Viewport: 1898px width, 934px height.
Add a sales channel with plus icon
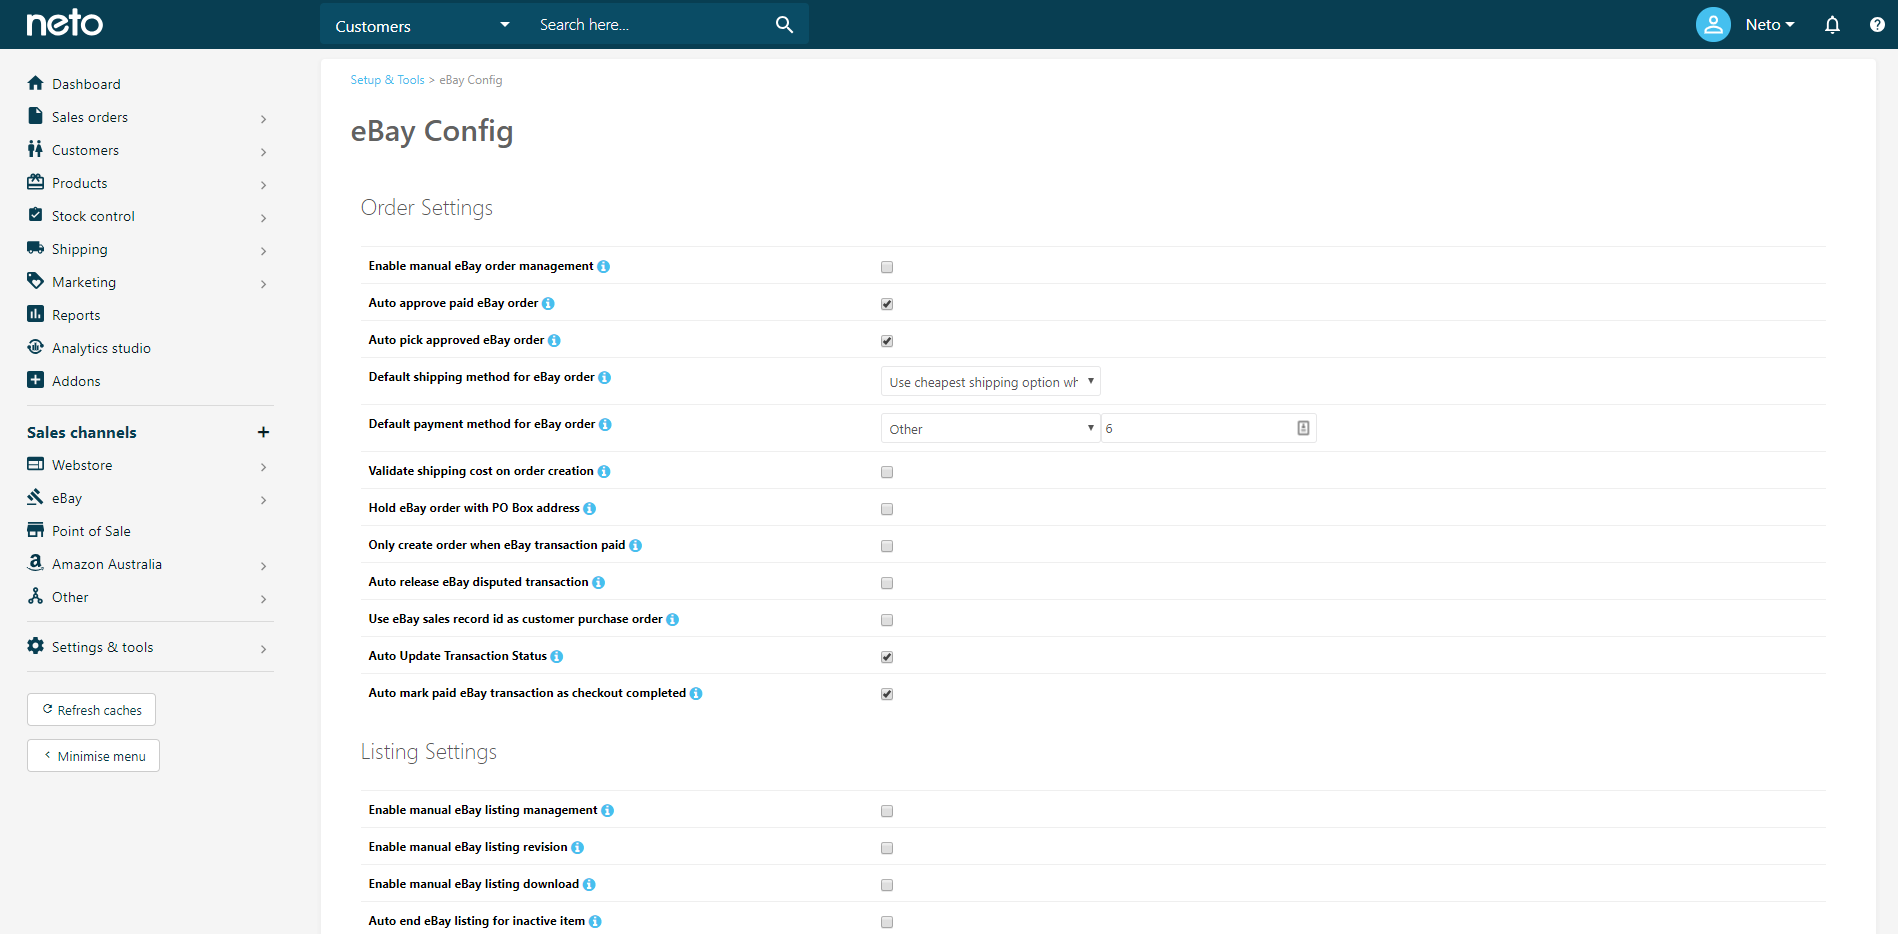(x=263, y=432)
